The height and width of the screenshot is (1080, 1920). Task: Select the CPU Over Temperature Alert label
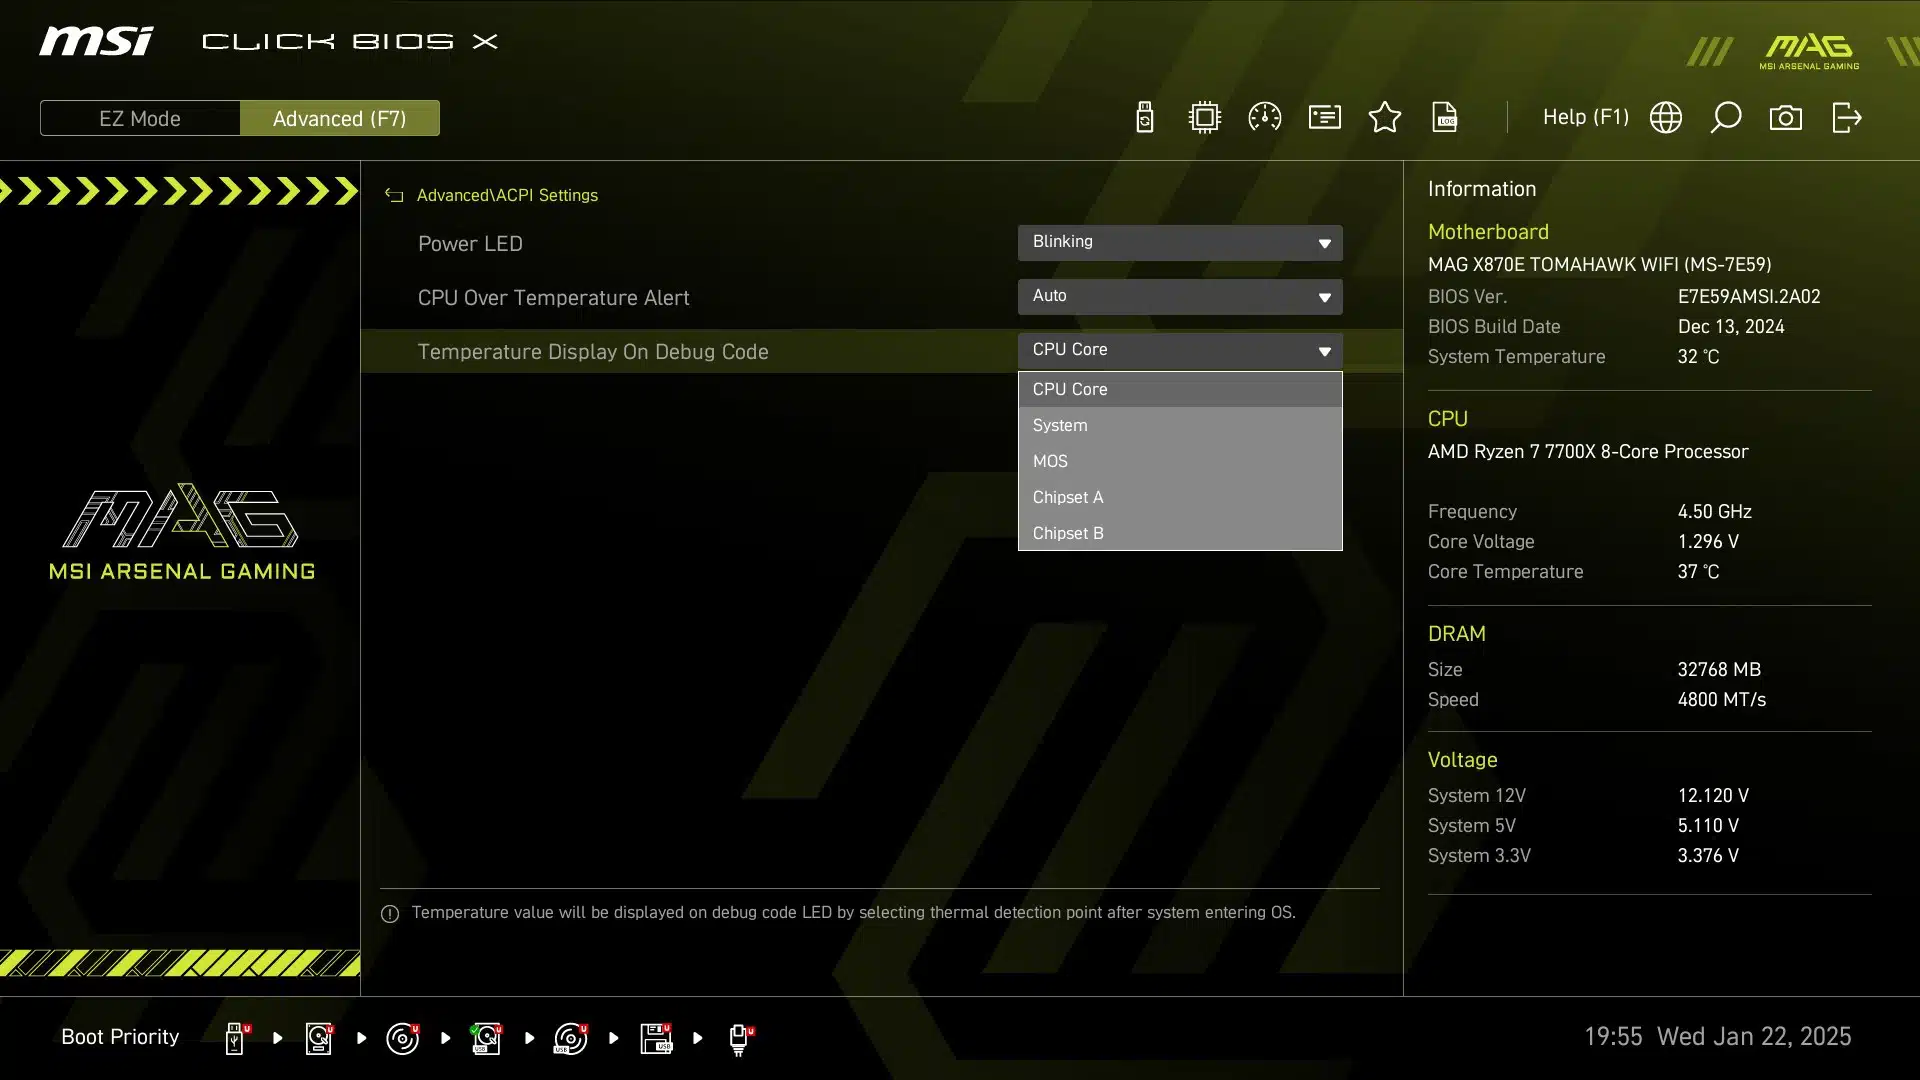(553, 298)
